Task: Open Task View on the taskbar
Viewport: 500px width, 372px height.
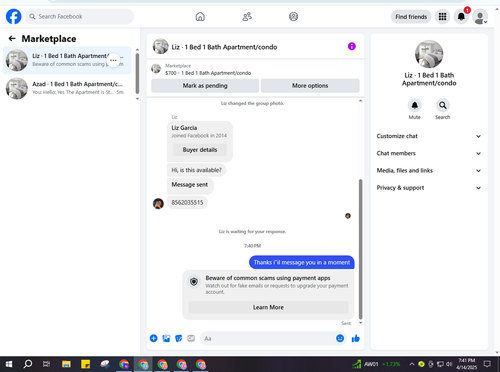Action: 47,364
